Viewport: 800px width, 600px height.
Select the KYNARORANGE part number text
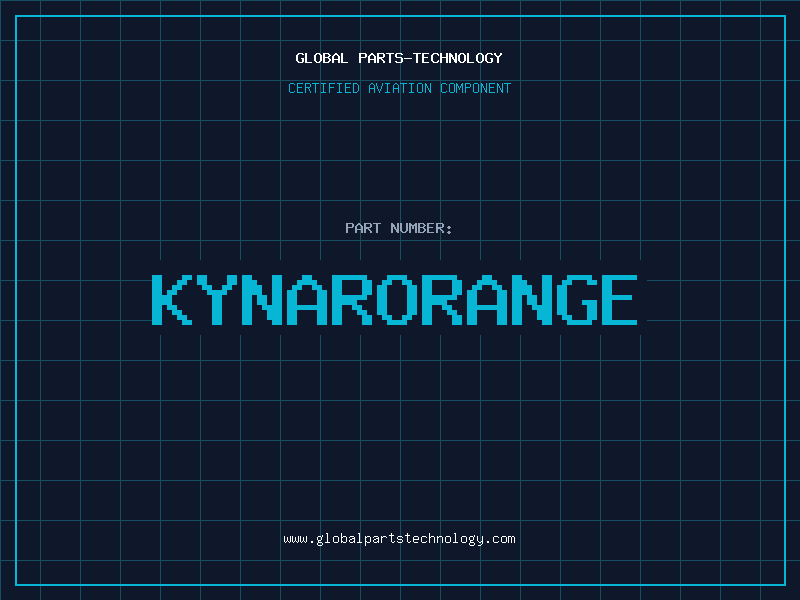point(394,299)
